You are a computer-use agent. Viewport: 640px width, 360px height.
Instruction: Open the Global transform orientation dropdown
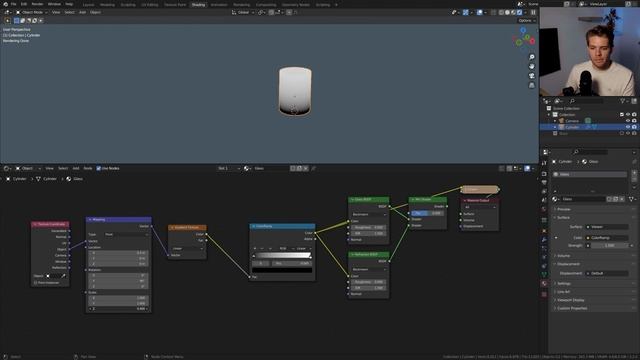pos(243,12)
